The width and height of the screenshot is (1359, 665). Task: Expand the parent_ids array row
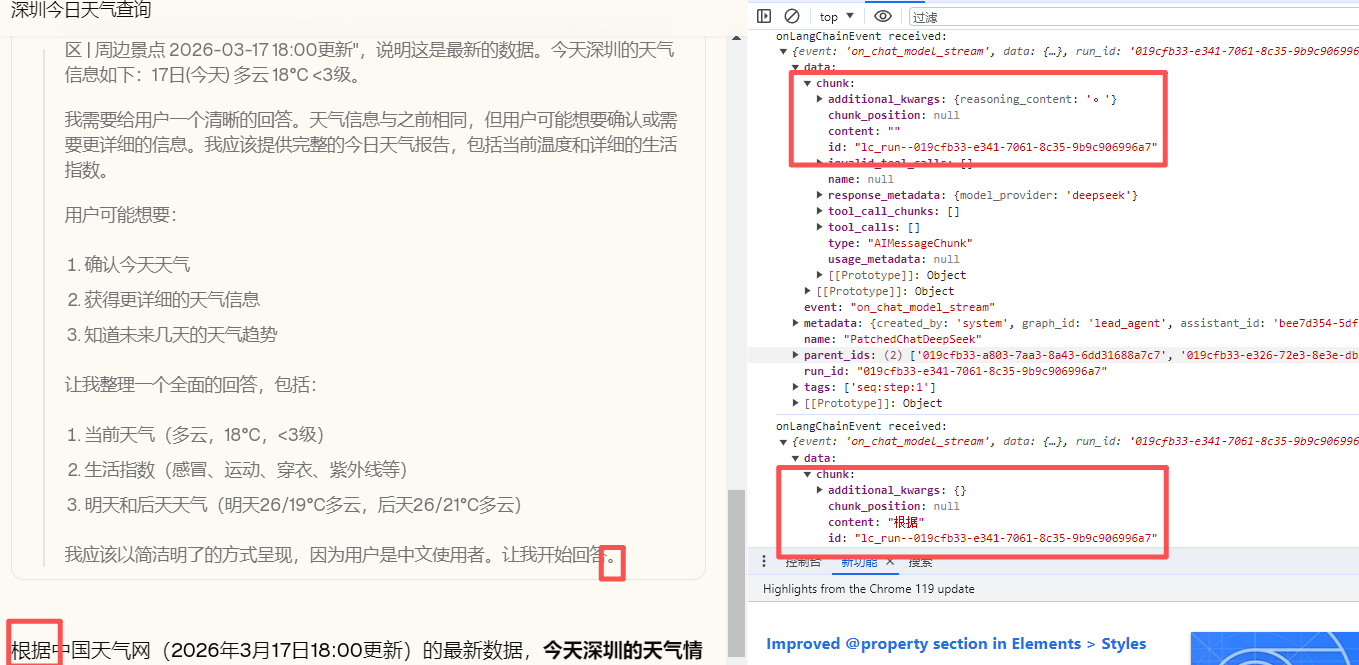(796, 355)
